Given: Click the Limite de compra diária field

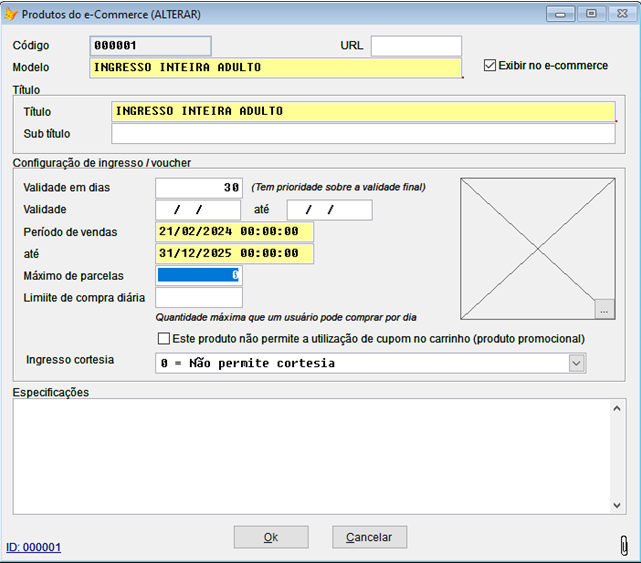Looking at the screenshot, I should click(x=198, y=297).
